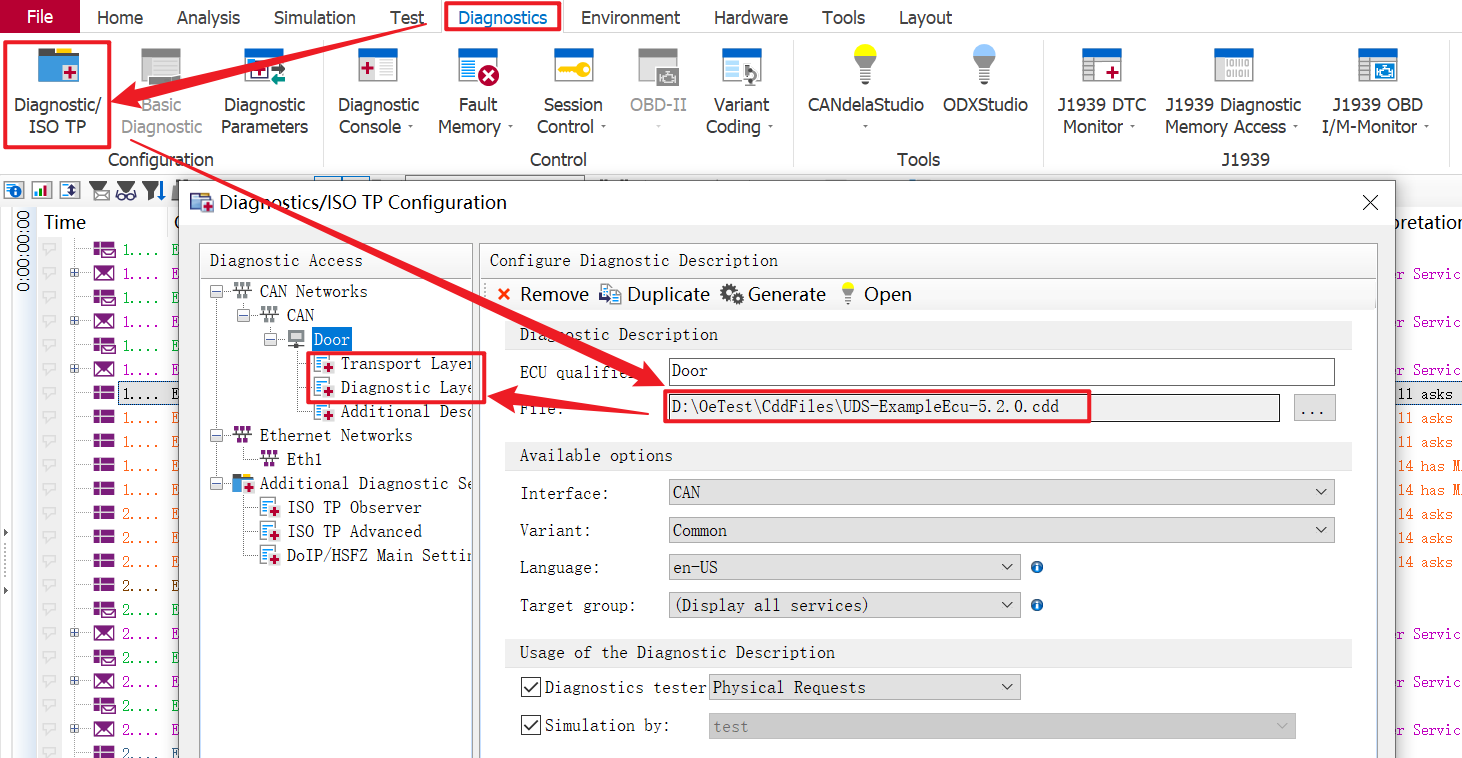Click the Language info icon
1462x758 pixels.
tap(1037, 567)
